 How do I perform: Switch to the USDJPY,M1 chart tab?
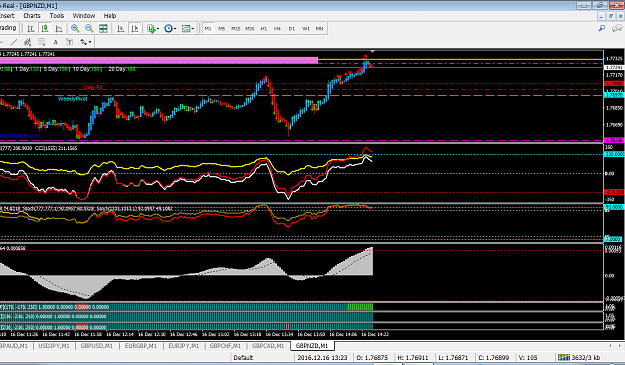(53, 346)
